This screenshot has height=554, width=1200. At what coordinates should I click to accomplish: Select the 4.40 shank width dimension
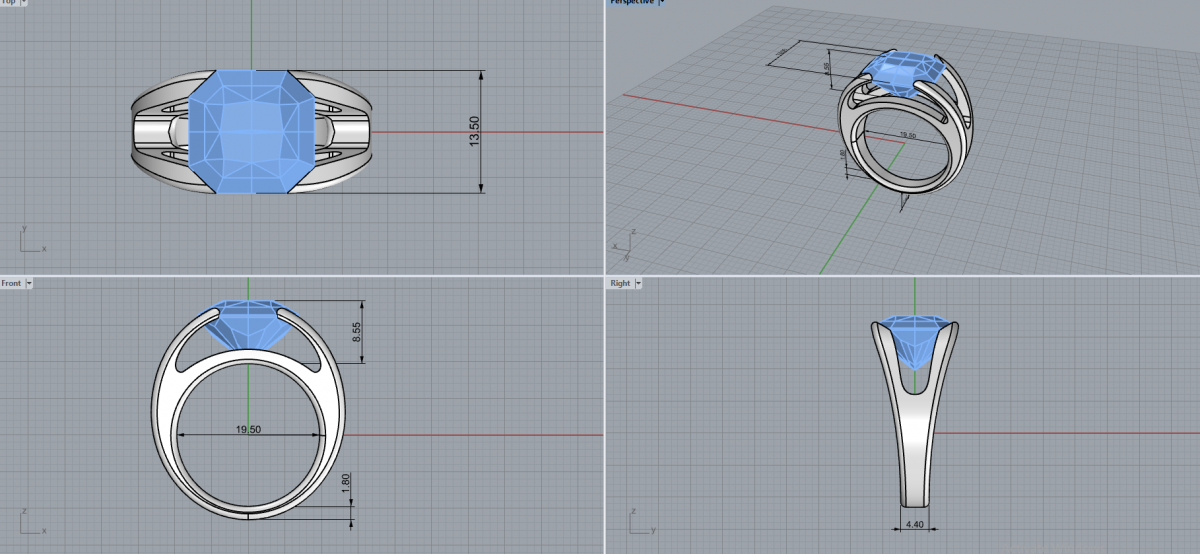pyautogui.click(x=915, y=523)
